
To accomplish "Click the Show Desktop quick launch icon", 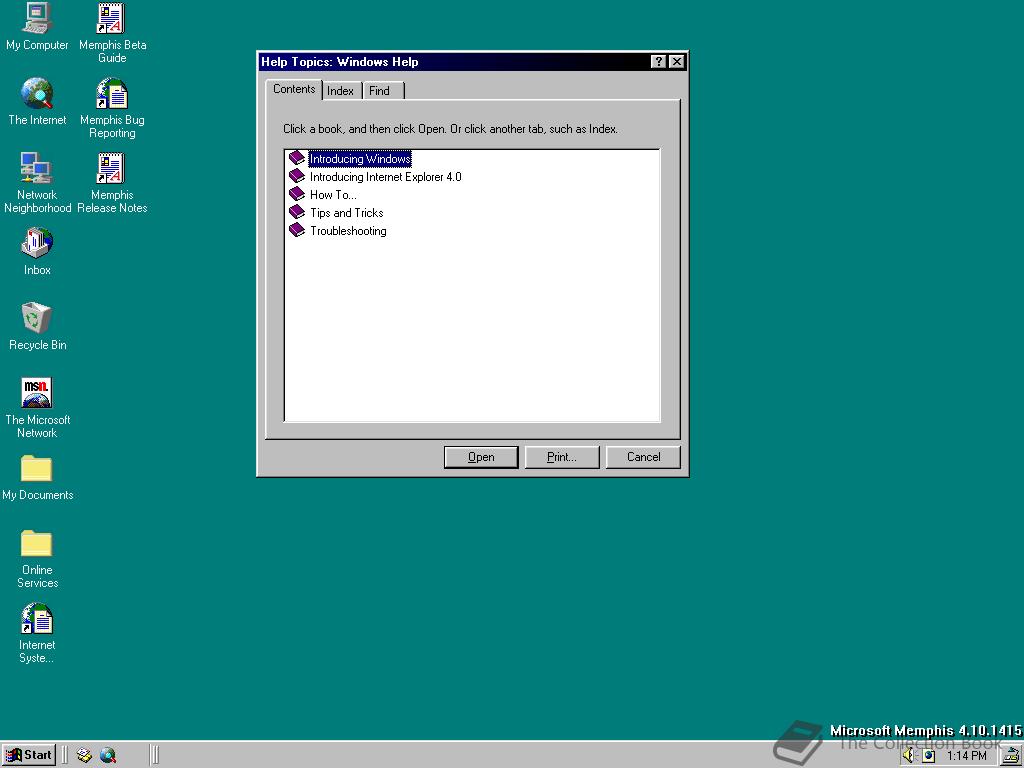I will [x=84, y=756].
